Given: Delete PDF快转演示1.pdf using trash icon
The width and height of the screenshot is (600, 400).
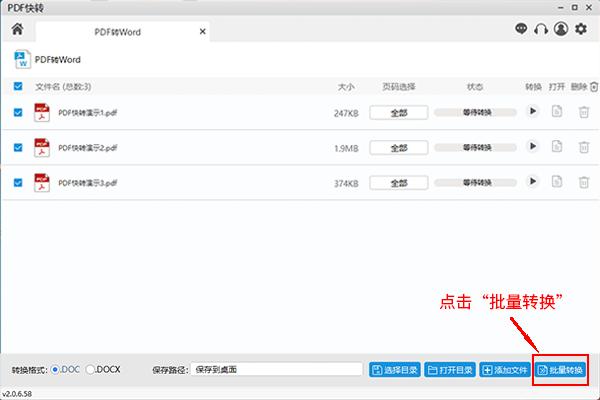Looking at the screenshot, I should [x=584, y=112].
